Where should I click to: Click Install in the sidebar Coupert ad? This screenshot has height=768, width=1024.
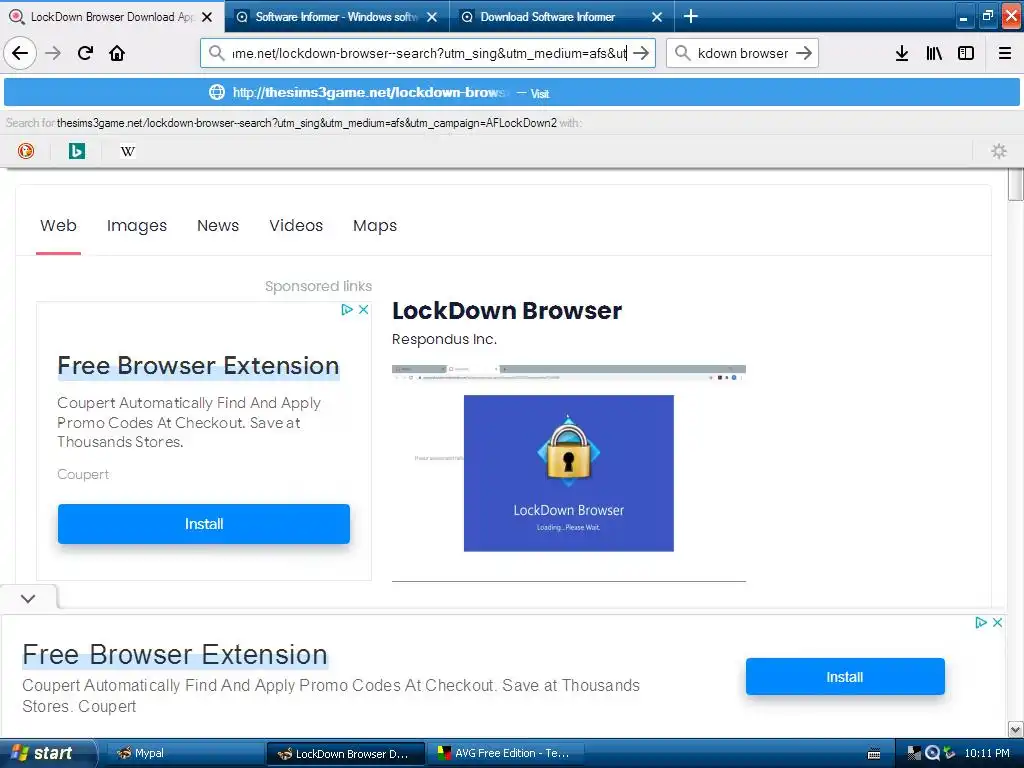204,524
